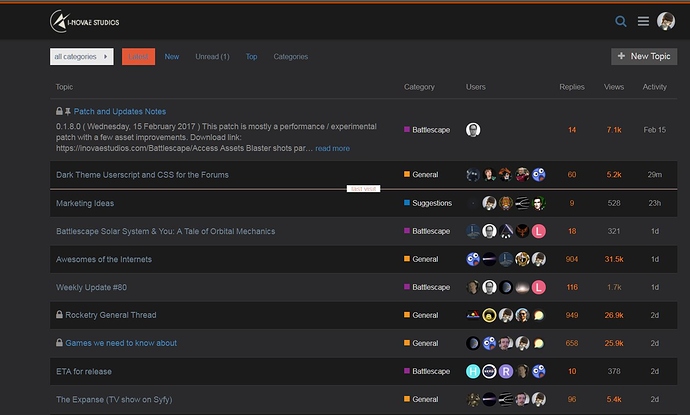
Task: Open The Expanse (TV show on Syfy) topic
Action: 114,400
